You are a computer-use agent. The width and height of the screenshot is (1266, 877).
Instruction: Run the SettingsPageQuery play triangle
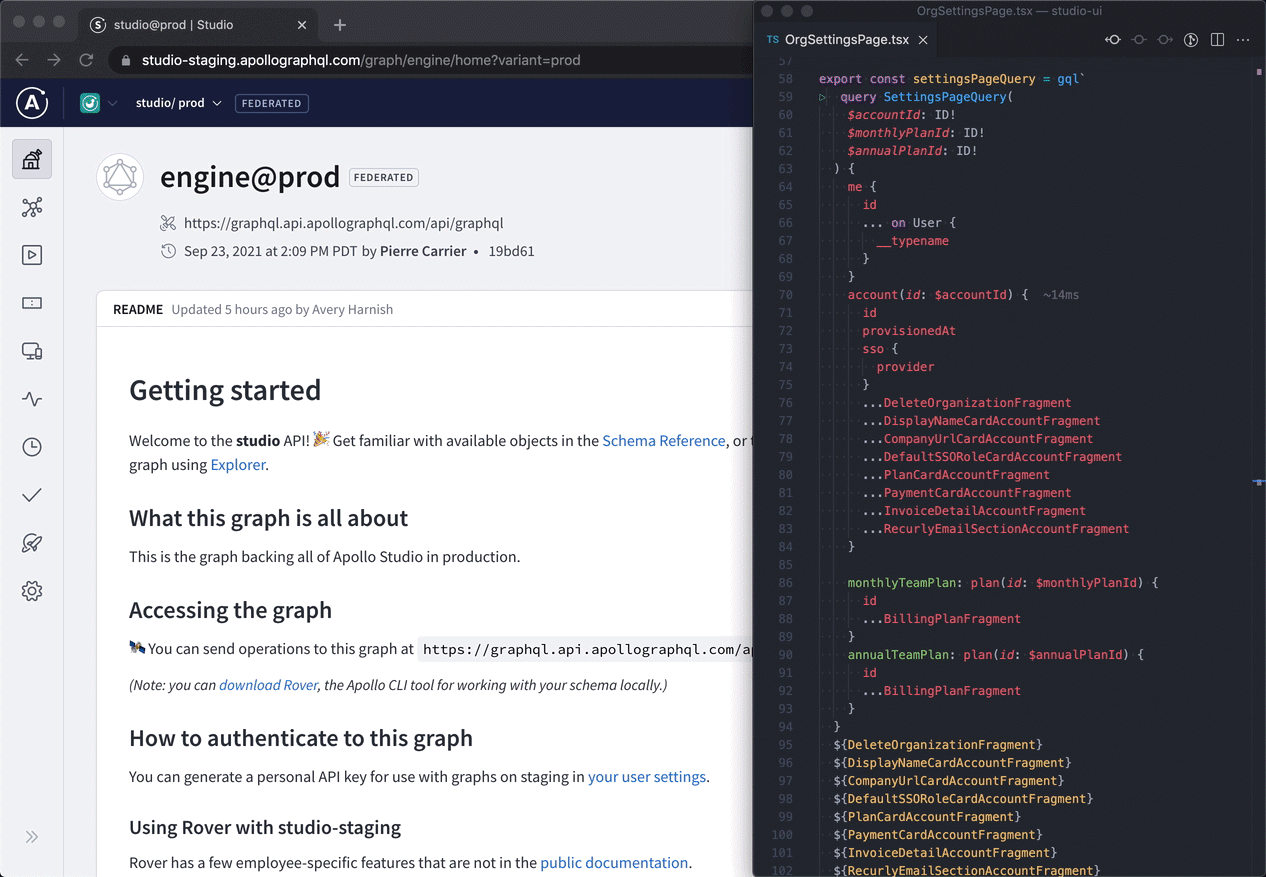[823, 97]
